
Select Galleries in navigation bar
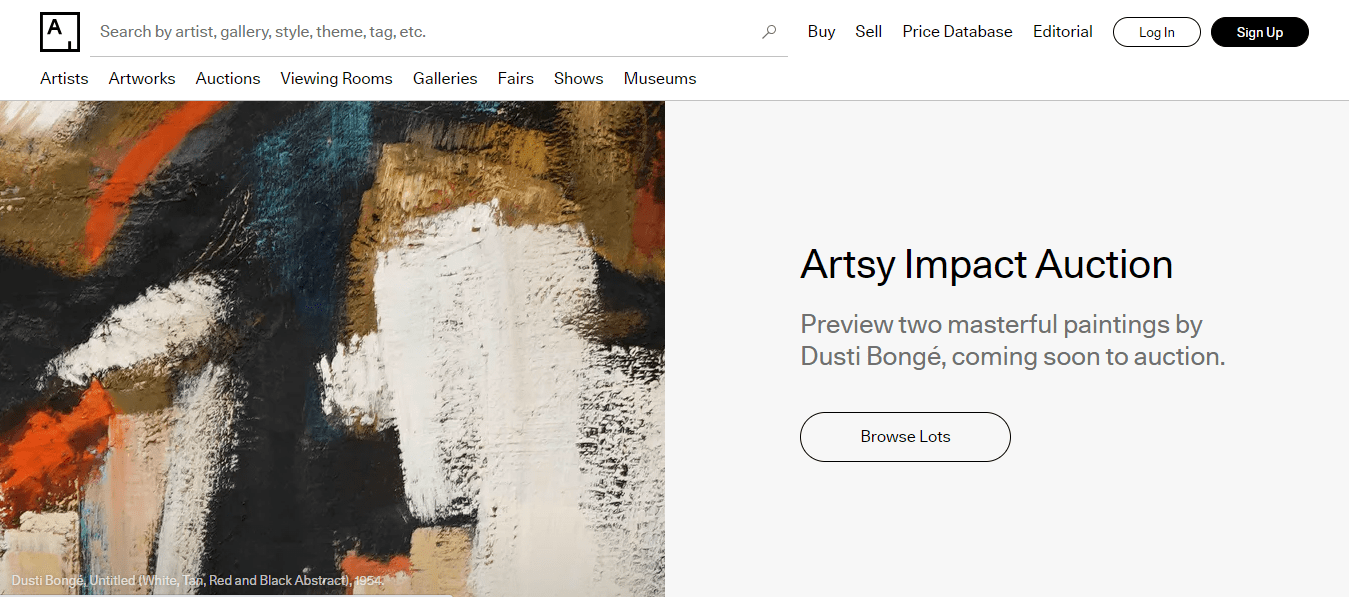445,78
